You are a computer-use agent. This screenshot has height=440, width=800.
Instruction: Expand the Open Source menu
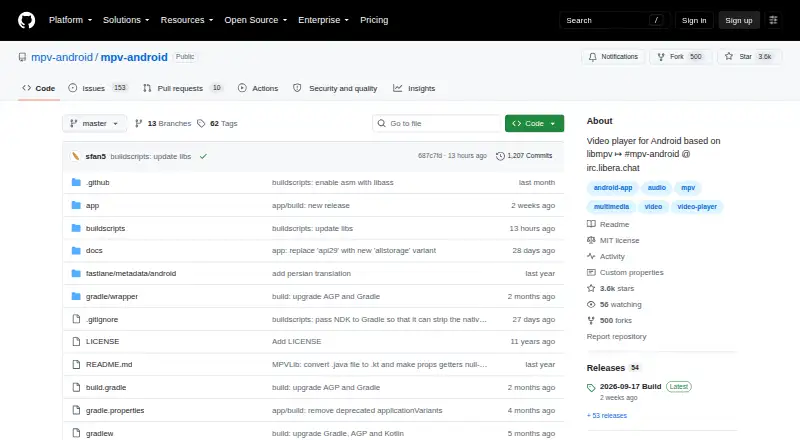click(256, 20)
